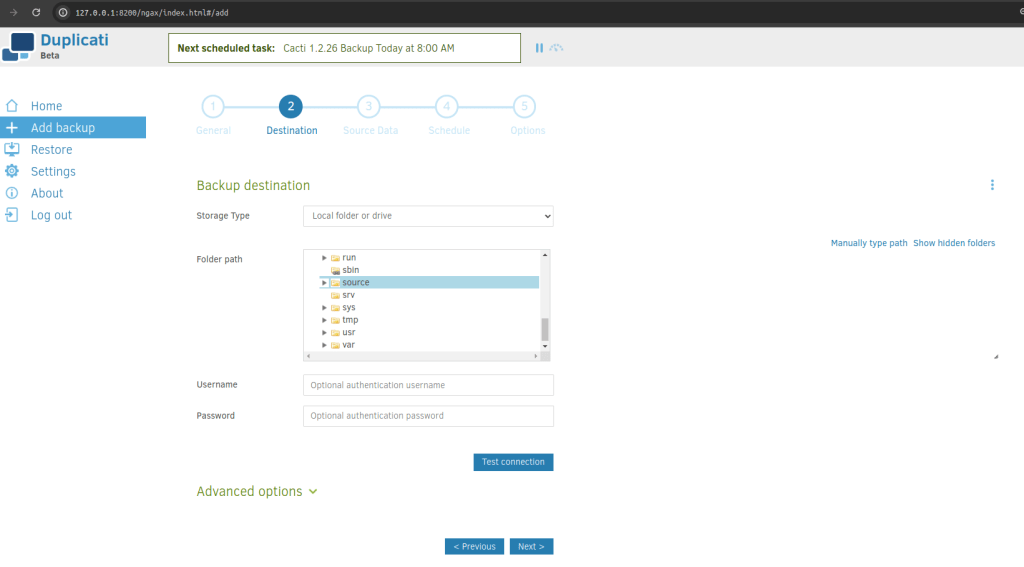Expand the run folder tree node
This screenshot has height=567, width=1024.
point(324,258)
